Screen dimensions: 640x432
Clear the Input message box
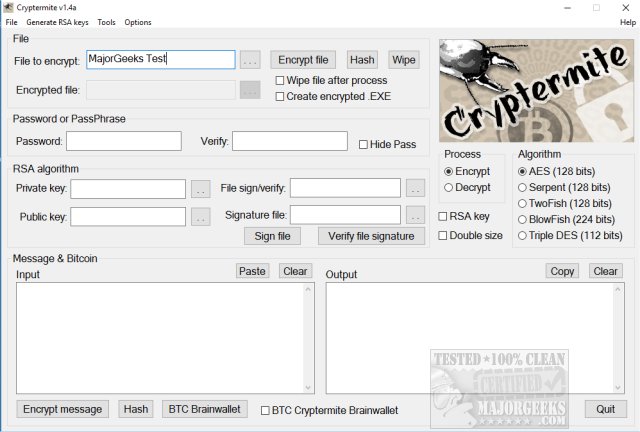(x=296, y=271)
